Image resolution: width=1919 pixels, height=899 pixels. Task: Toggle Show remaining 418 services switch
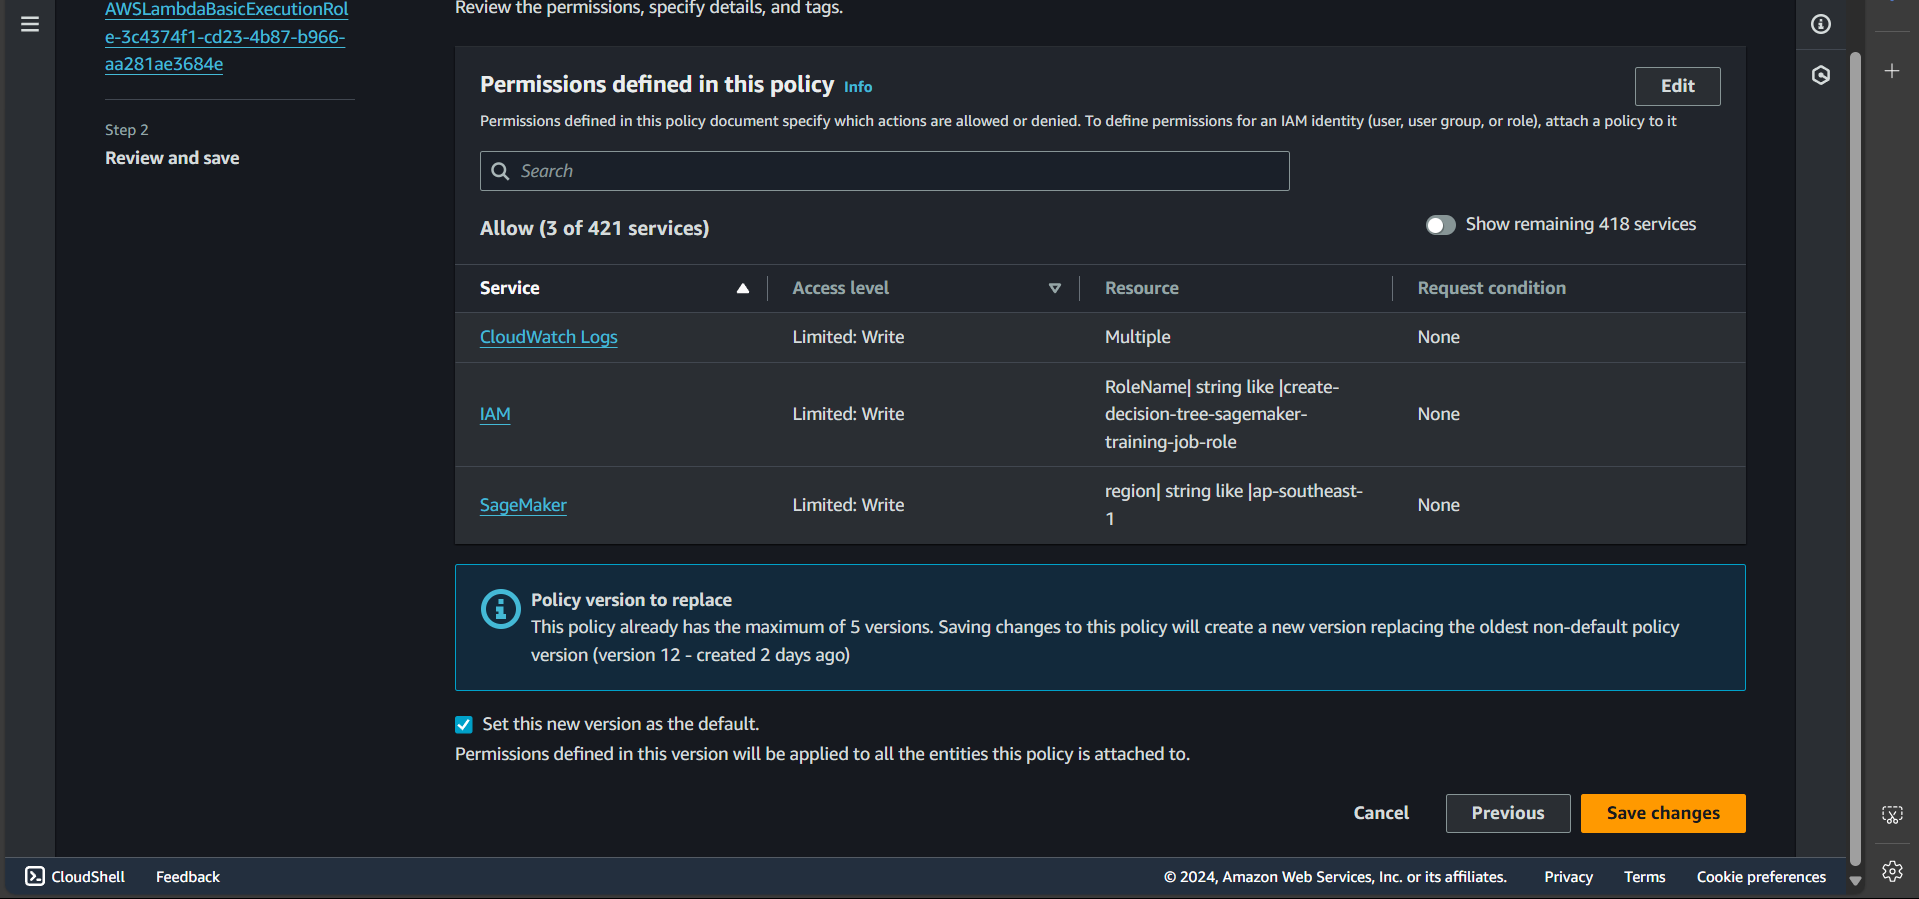click(1440, 225)
